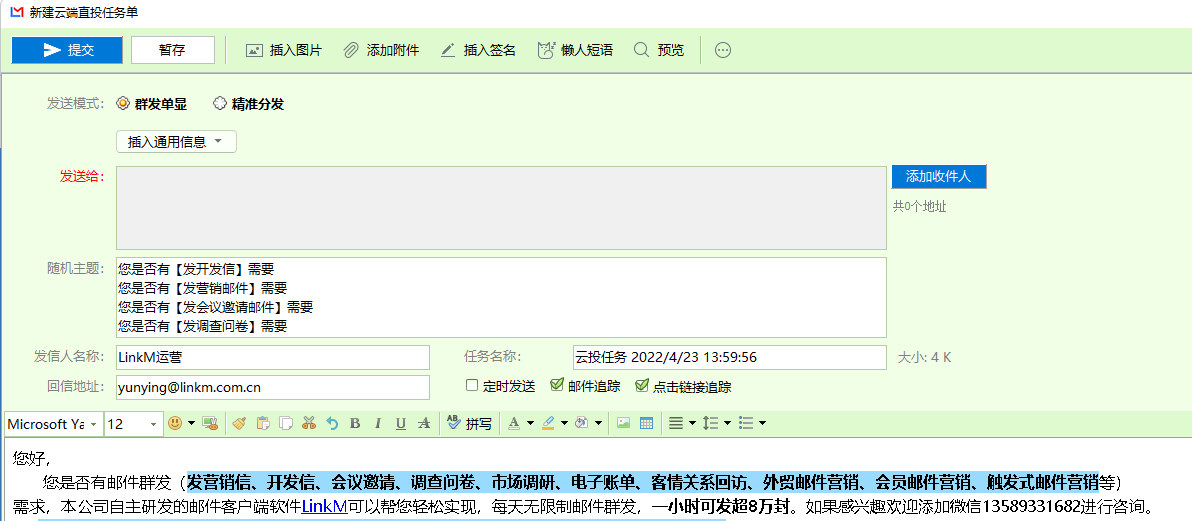Click 添加收件人 add recipients button
Screen dimensions: 1192x521
point(939,176)
